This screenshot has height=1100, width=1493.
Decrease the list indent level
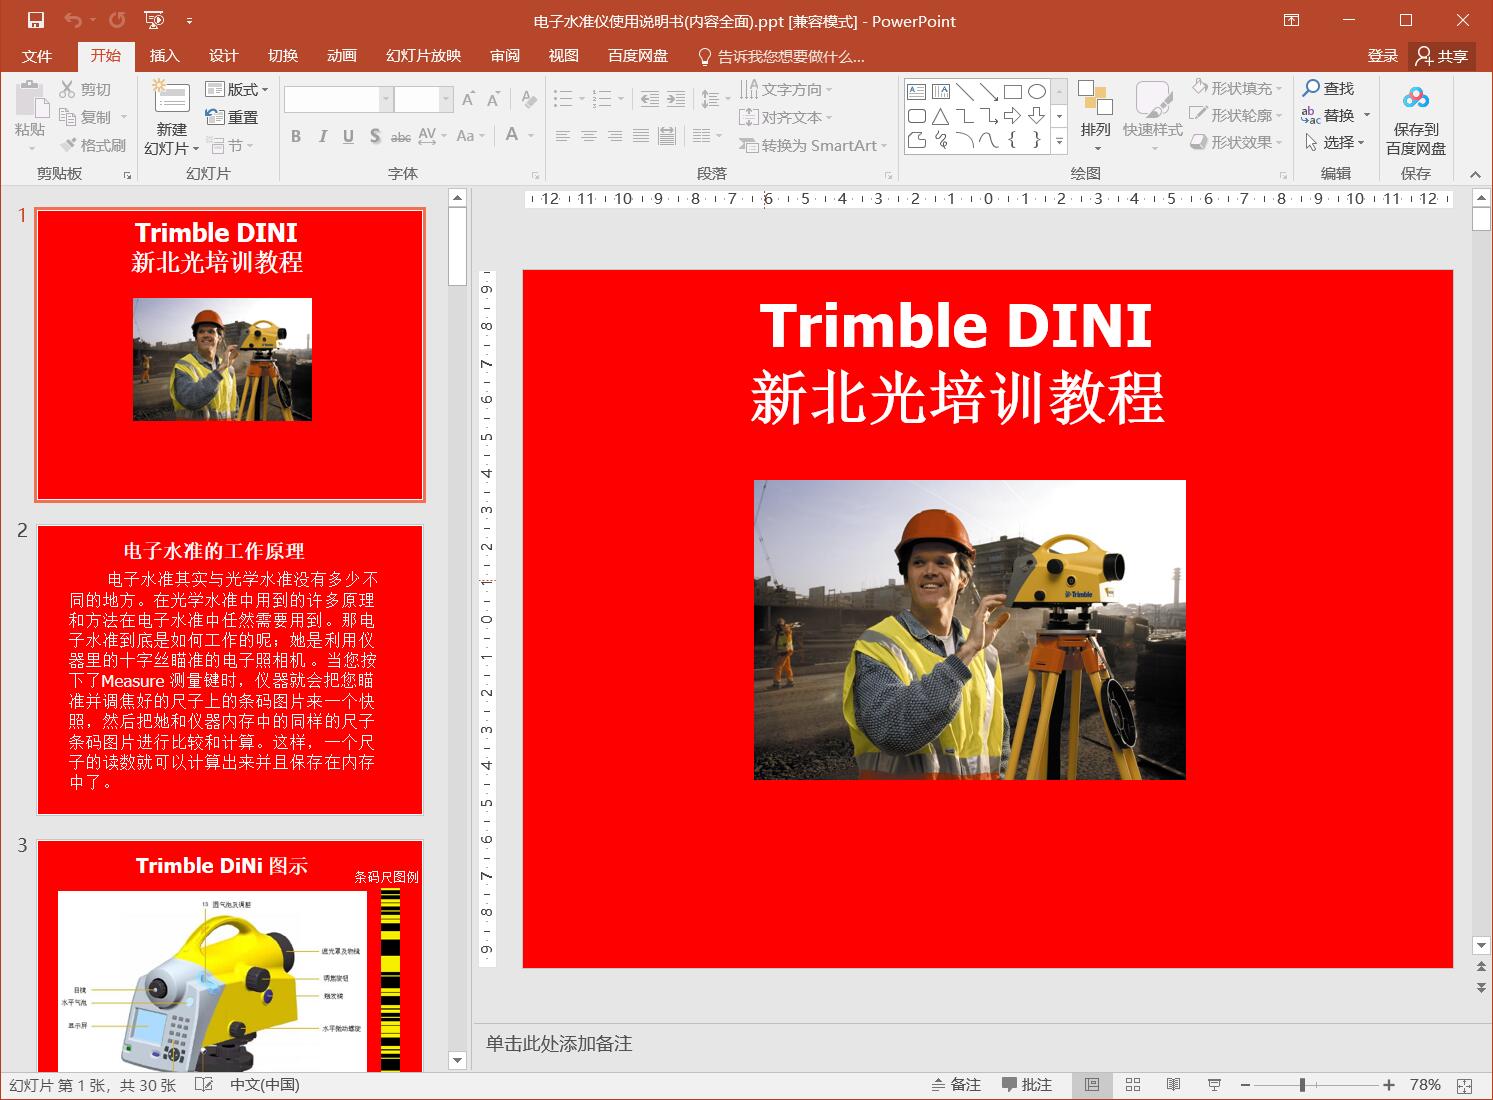[650, 99]
